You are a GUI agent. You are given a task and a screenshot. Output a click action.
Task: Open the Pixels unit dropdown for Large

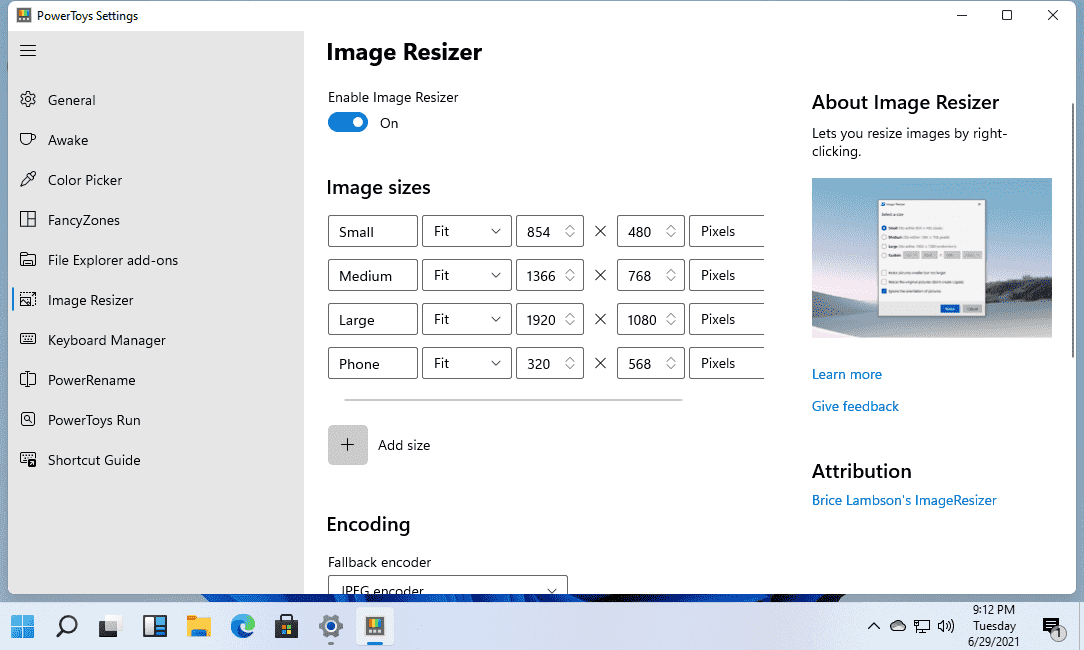(727, 319)
